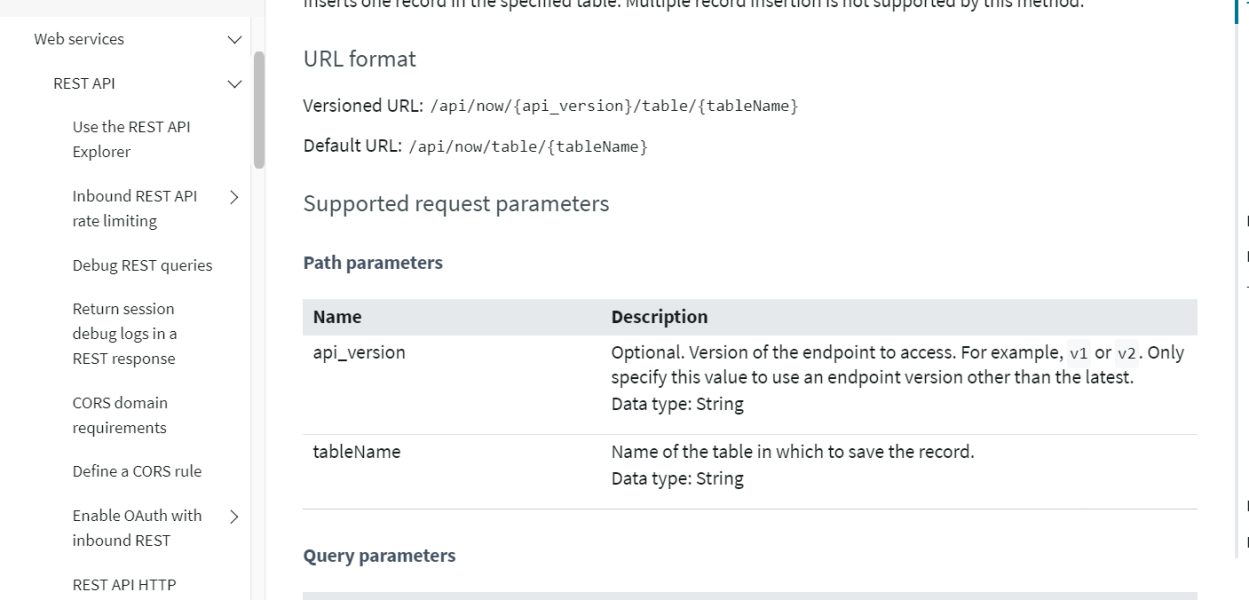The width and height of the screenshot is (1249, 600).
Task: Click the api_version parameter name cell
Action: (359, 353)
